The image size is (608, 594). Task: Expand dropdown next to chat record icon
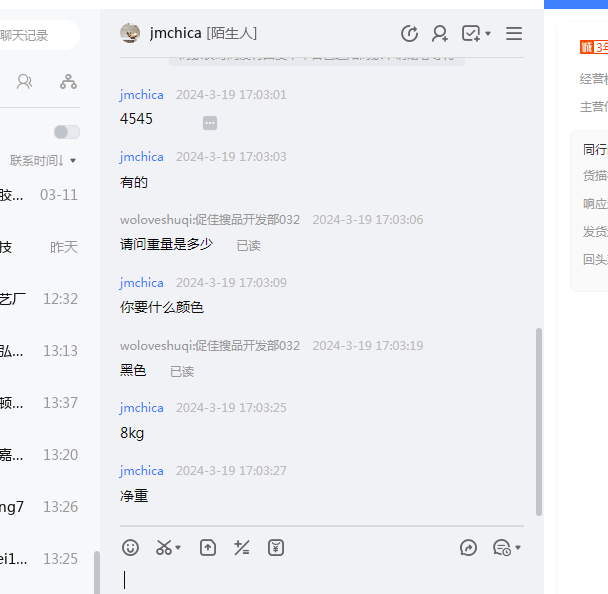coord(518,548)
